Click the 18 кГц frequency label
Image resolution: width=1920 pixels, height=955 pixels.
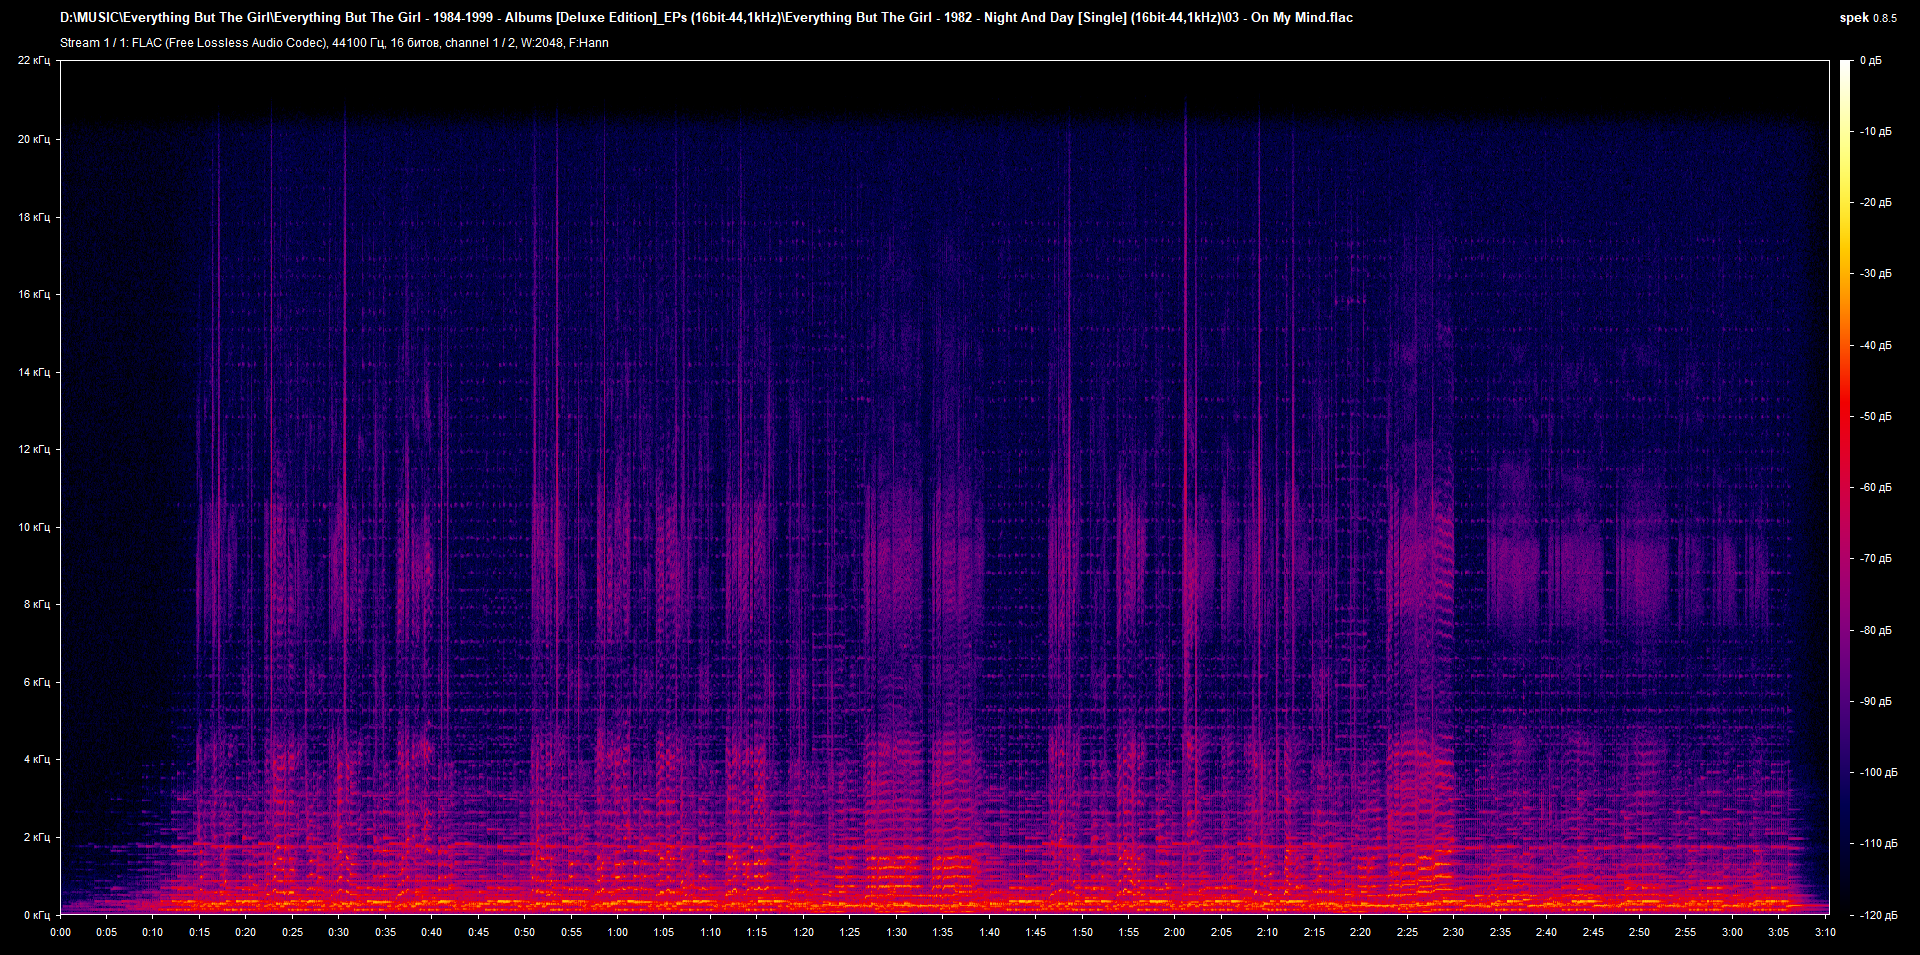[34, 217]
